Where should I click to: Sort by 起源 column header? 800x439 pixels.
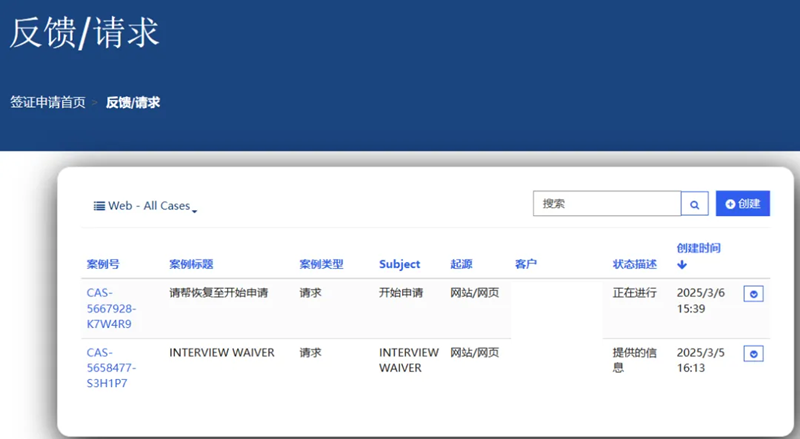[461, 264]
